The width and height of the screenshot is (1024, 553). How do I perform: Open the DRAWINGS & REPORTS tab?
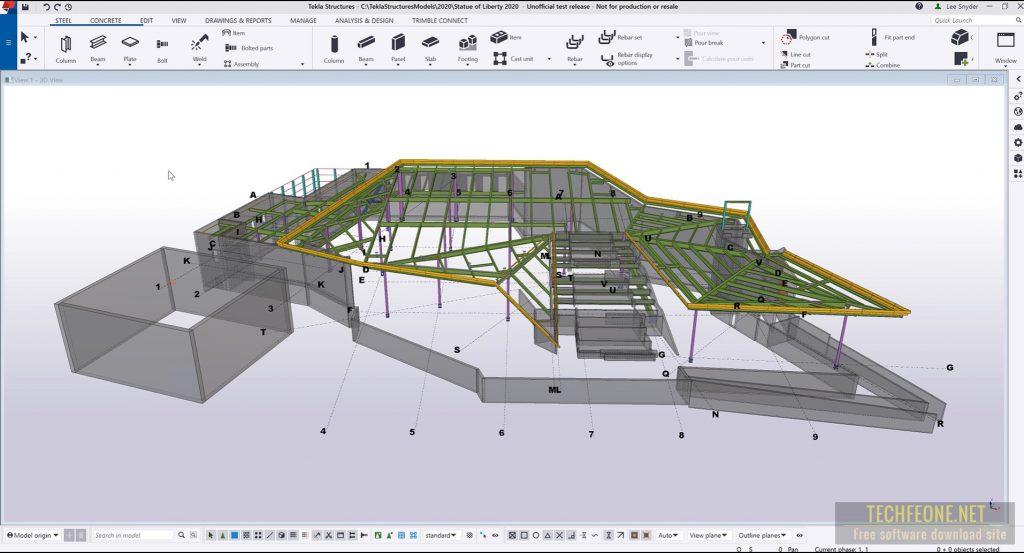[x=238, y=20]
